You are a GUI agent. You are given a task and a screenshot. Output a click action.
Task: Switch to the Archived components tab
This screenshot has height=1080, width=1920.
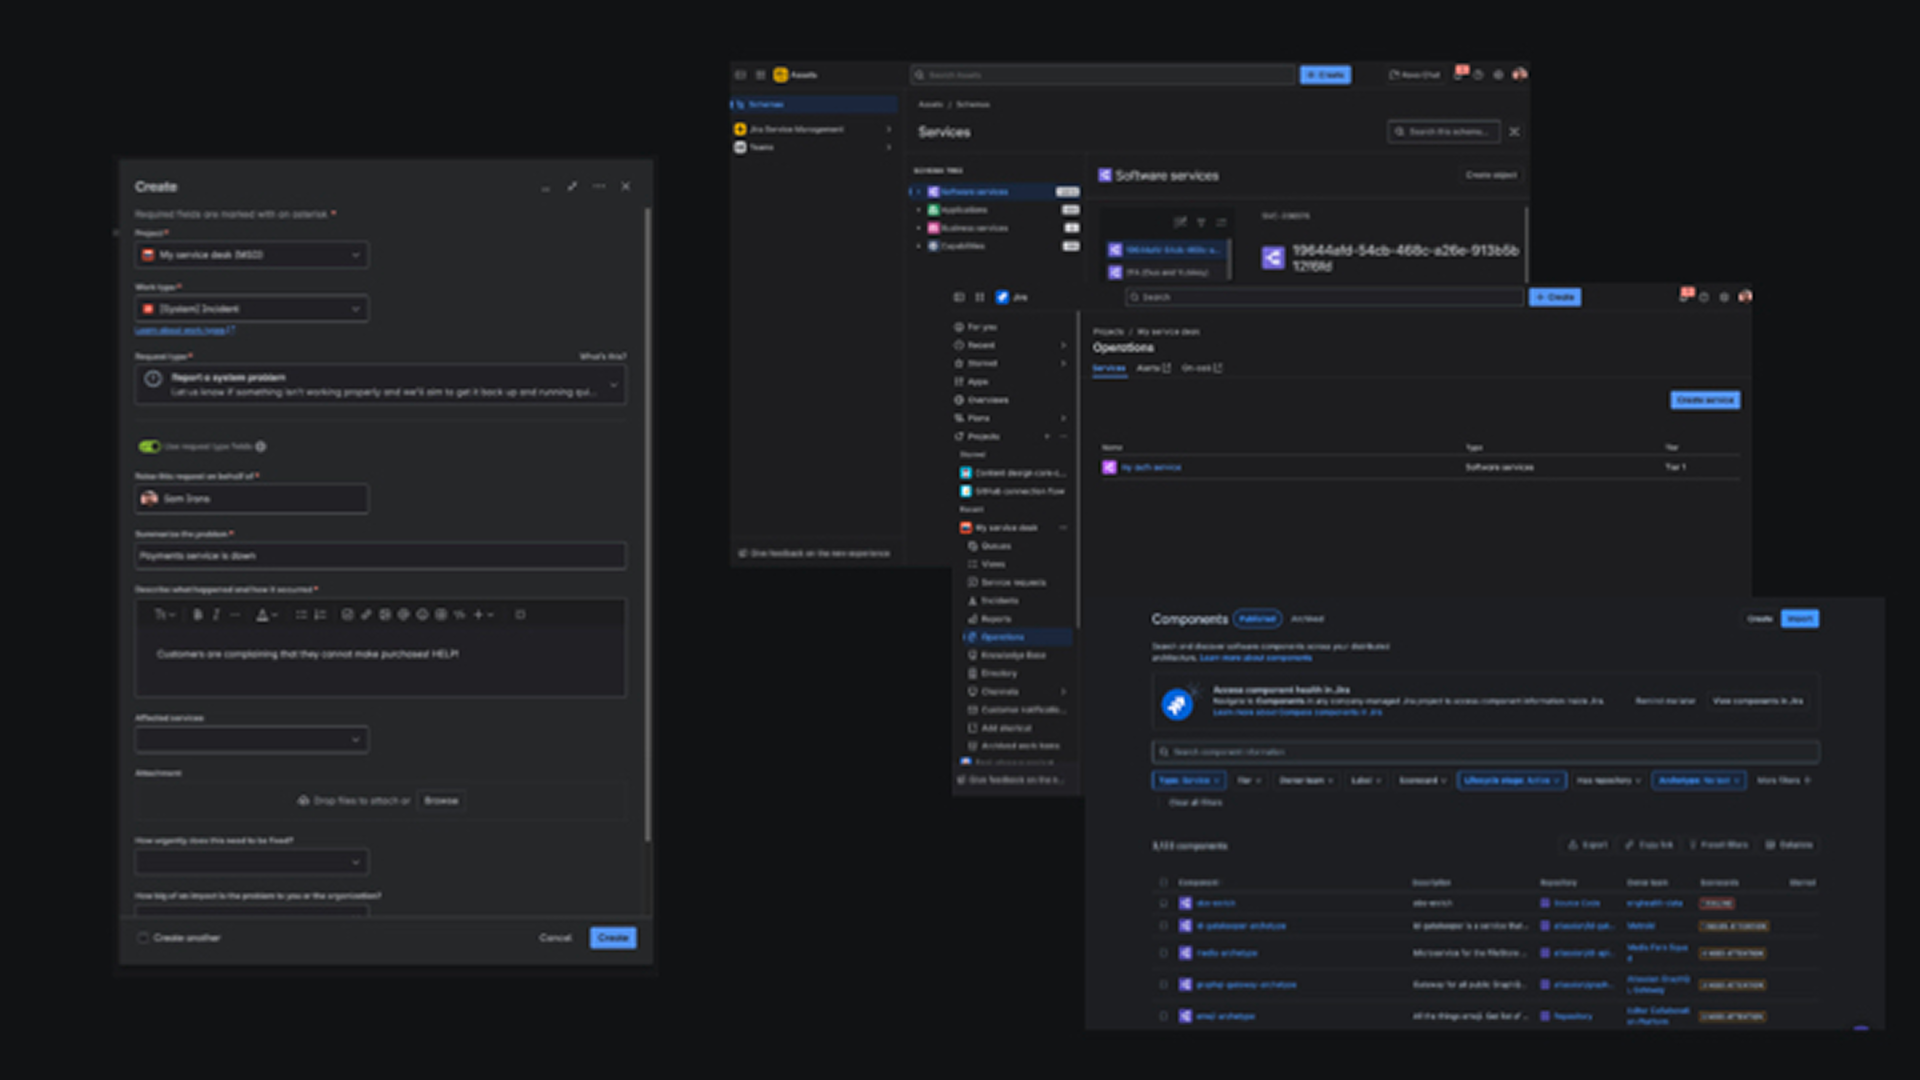[1307, 619]
